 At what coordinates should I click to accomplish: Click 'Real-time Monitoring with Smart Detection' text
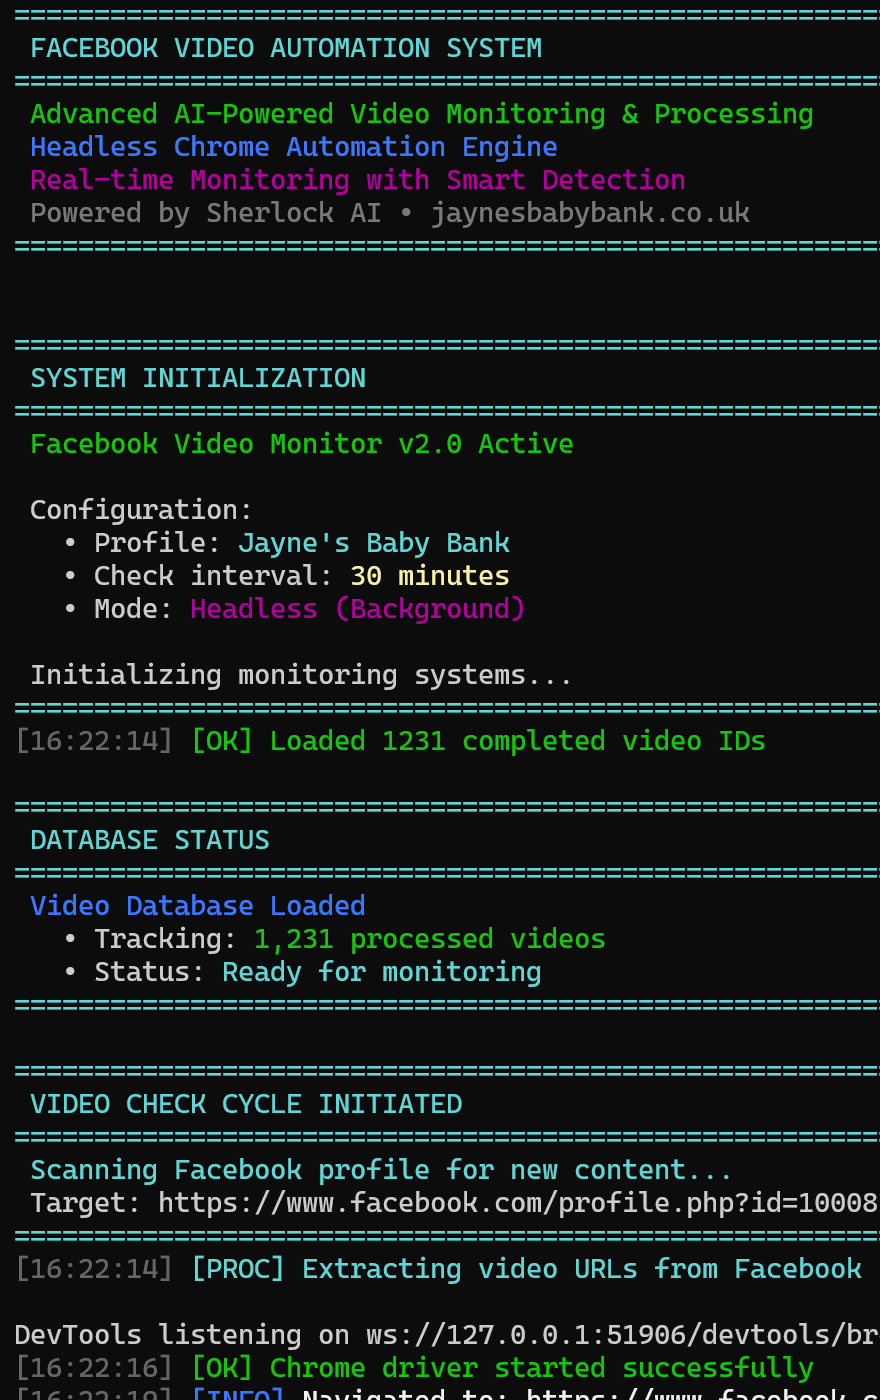pos(358,180)
